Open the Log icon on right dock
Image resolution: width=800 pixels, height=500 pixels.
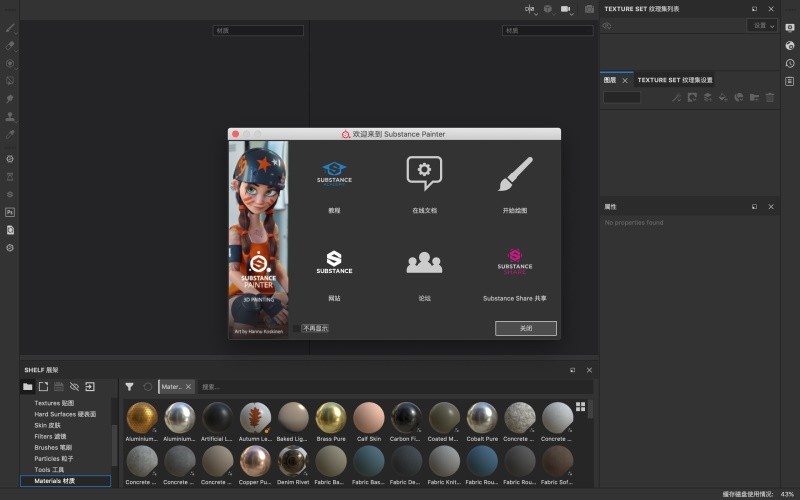[790, 81]
